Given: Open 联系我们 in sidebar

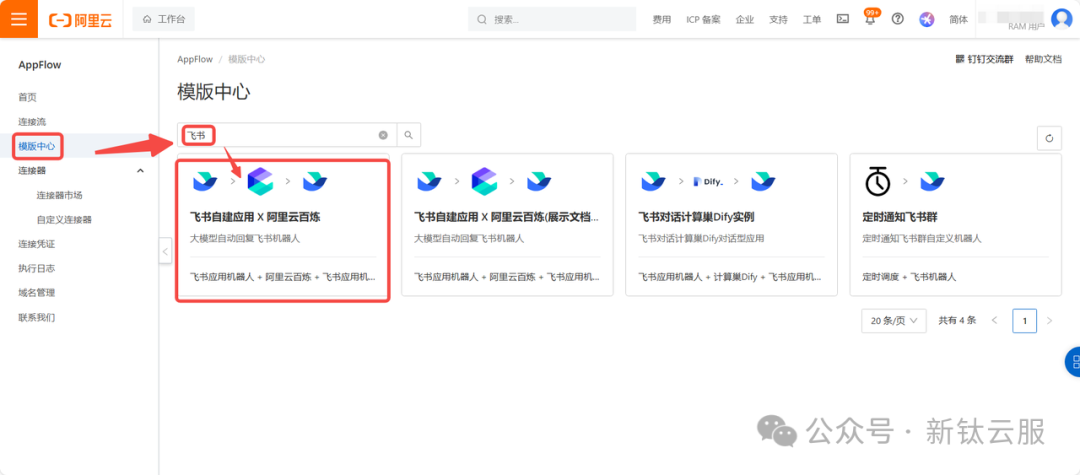Looking at the screenshot, I should 37,317.
